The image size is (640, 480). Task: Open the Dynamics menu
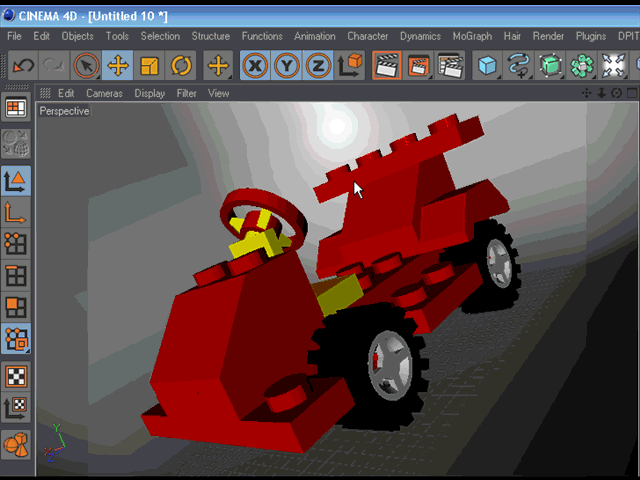[420, 36]
